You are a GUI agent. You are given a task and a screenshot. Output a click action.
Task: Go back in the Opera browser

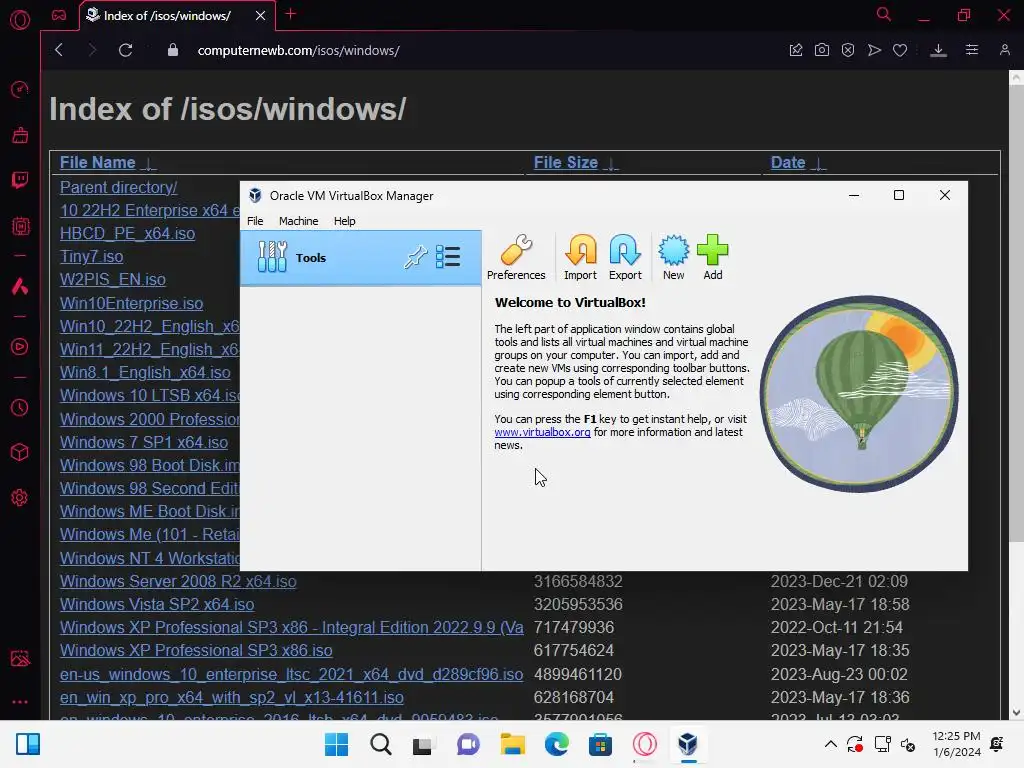coord(59,50)
